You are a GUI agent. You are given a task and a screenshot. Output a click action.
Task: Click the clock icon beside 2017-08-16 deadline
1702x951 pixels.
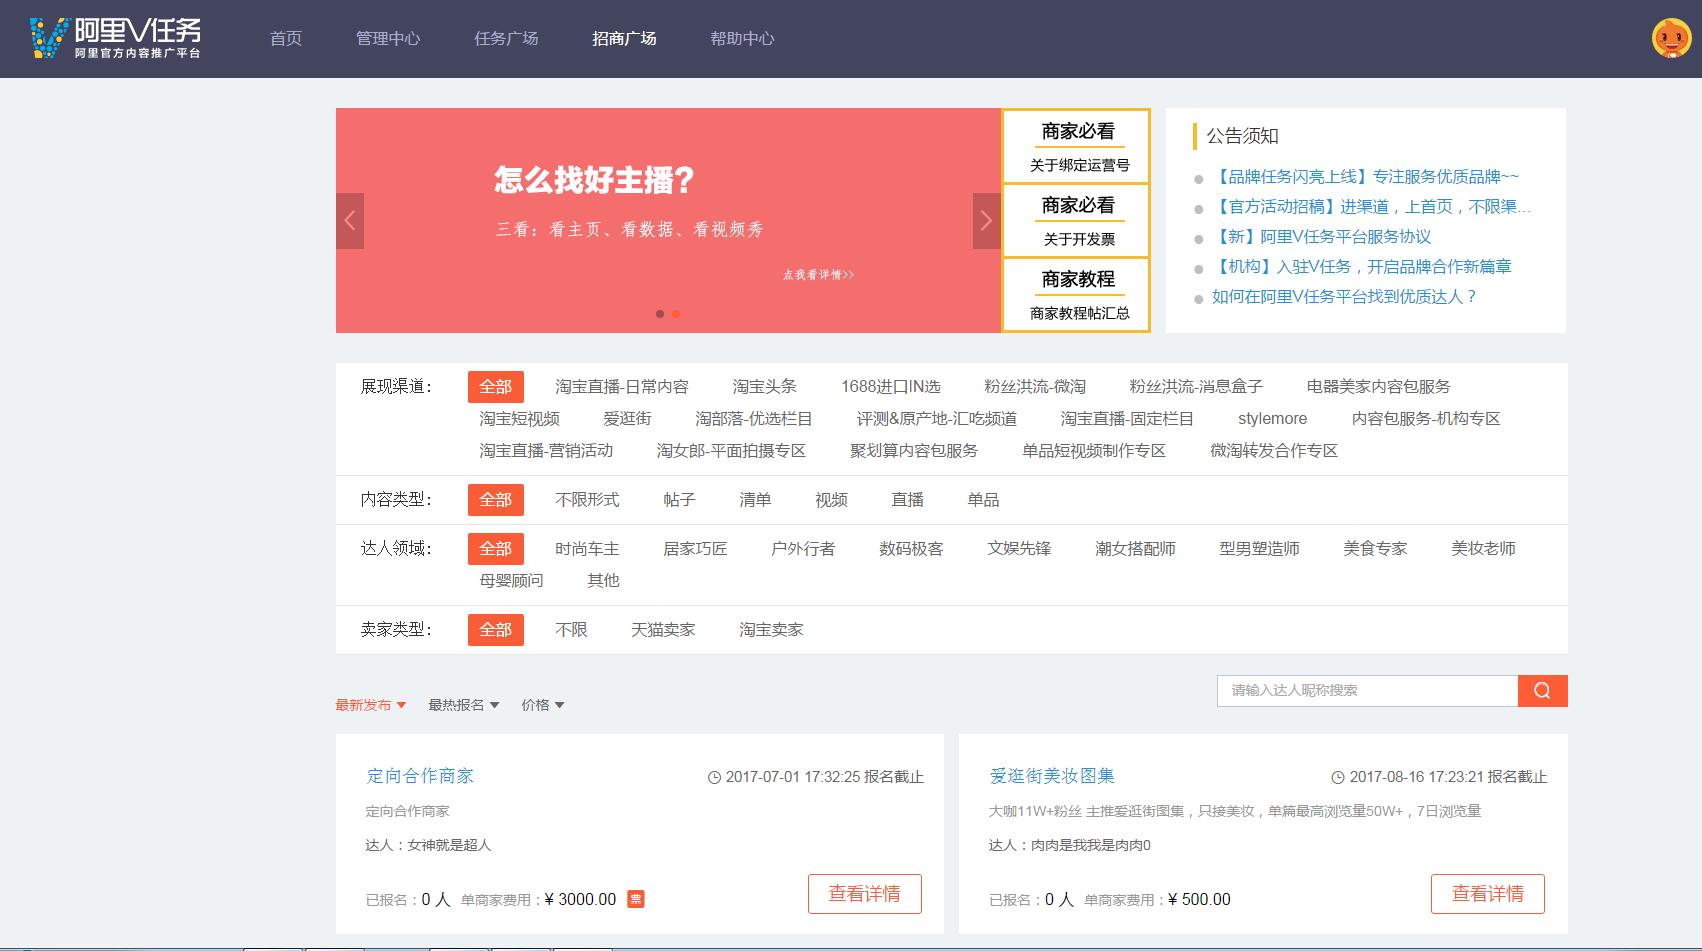tap(1337, 774)
